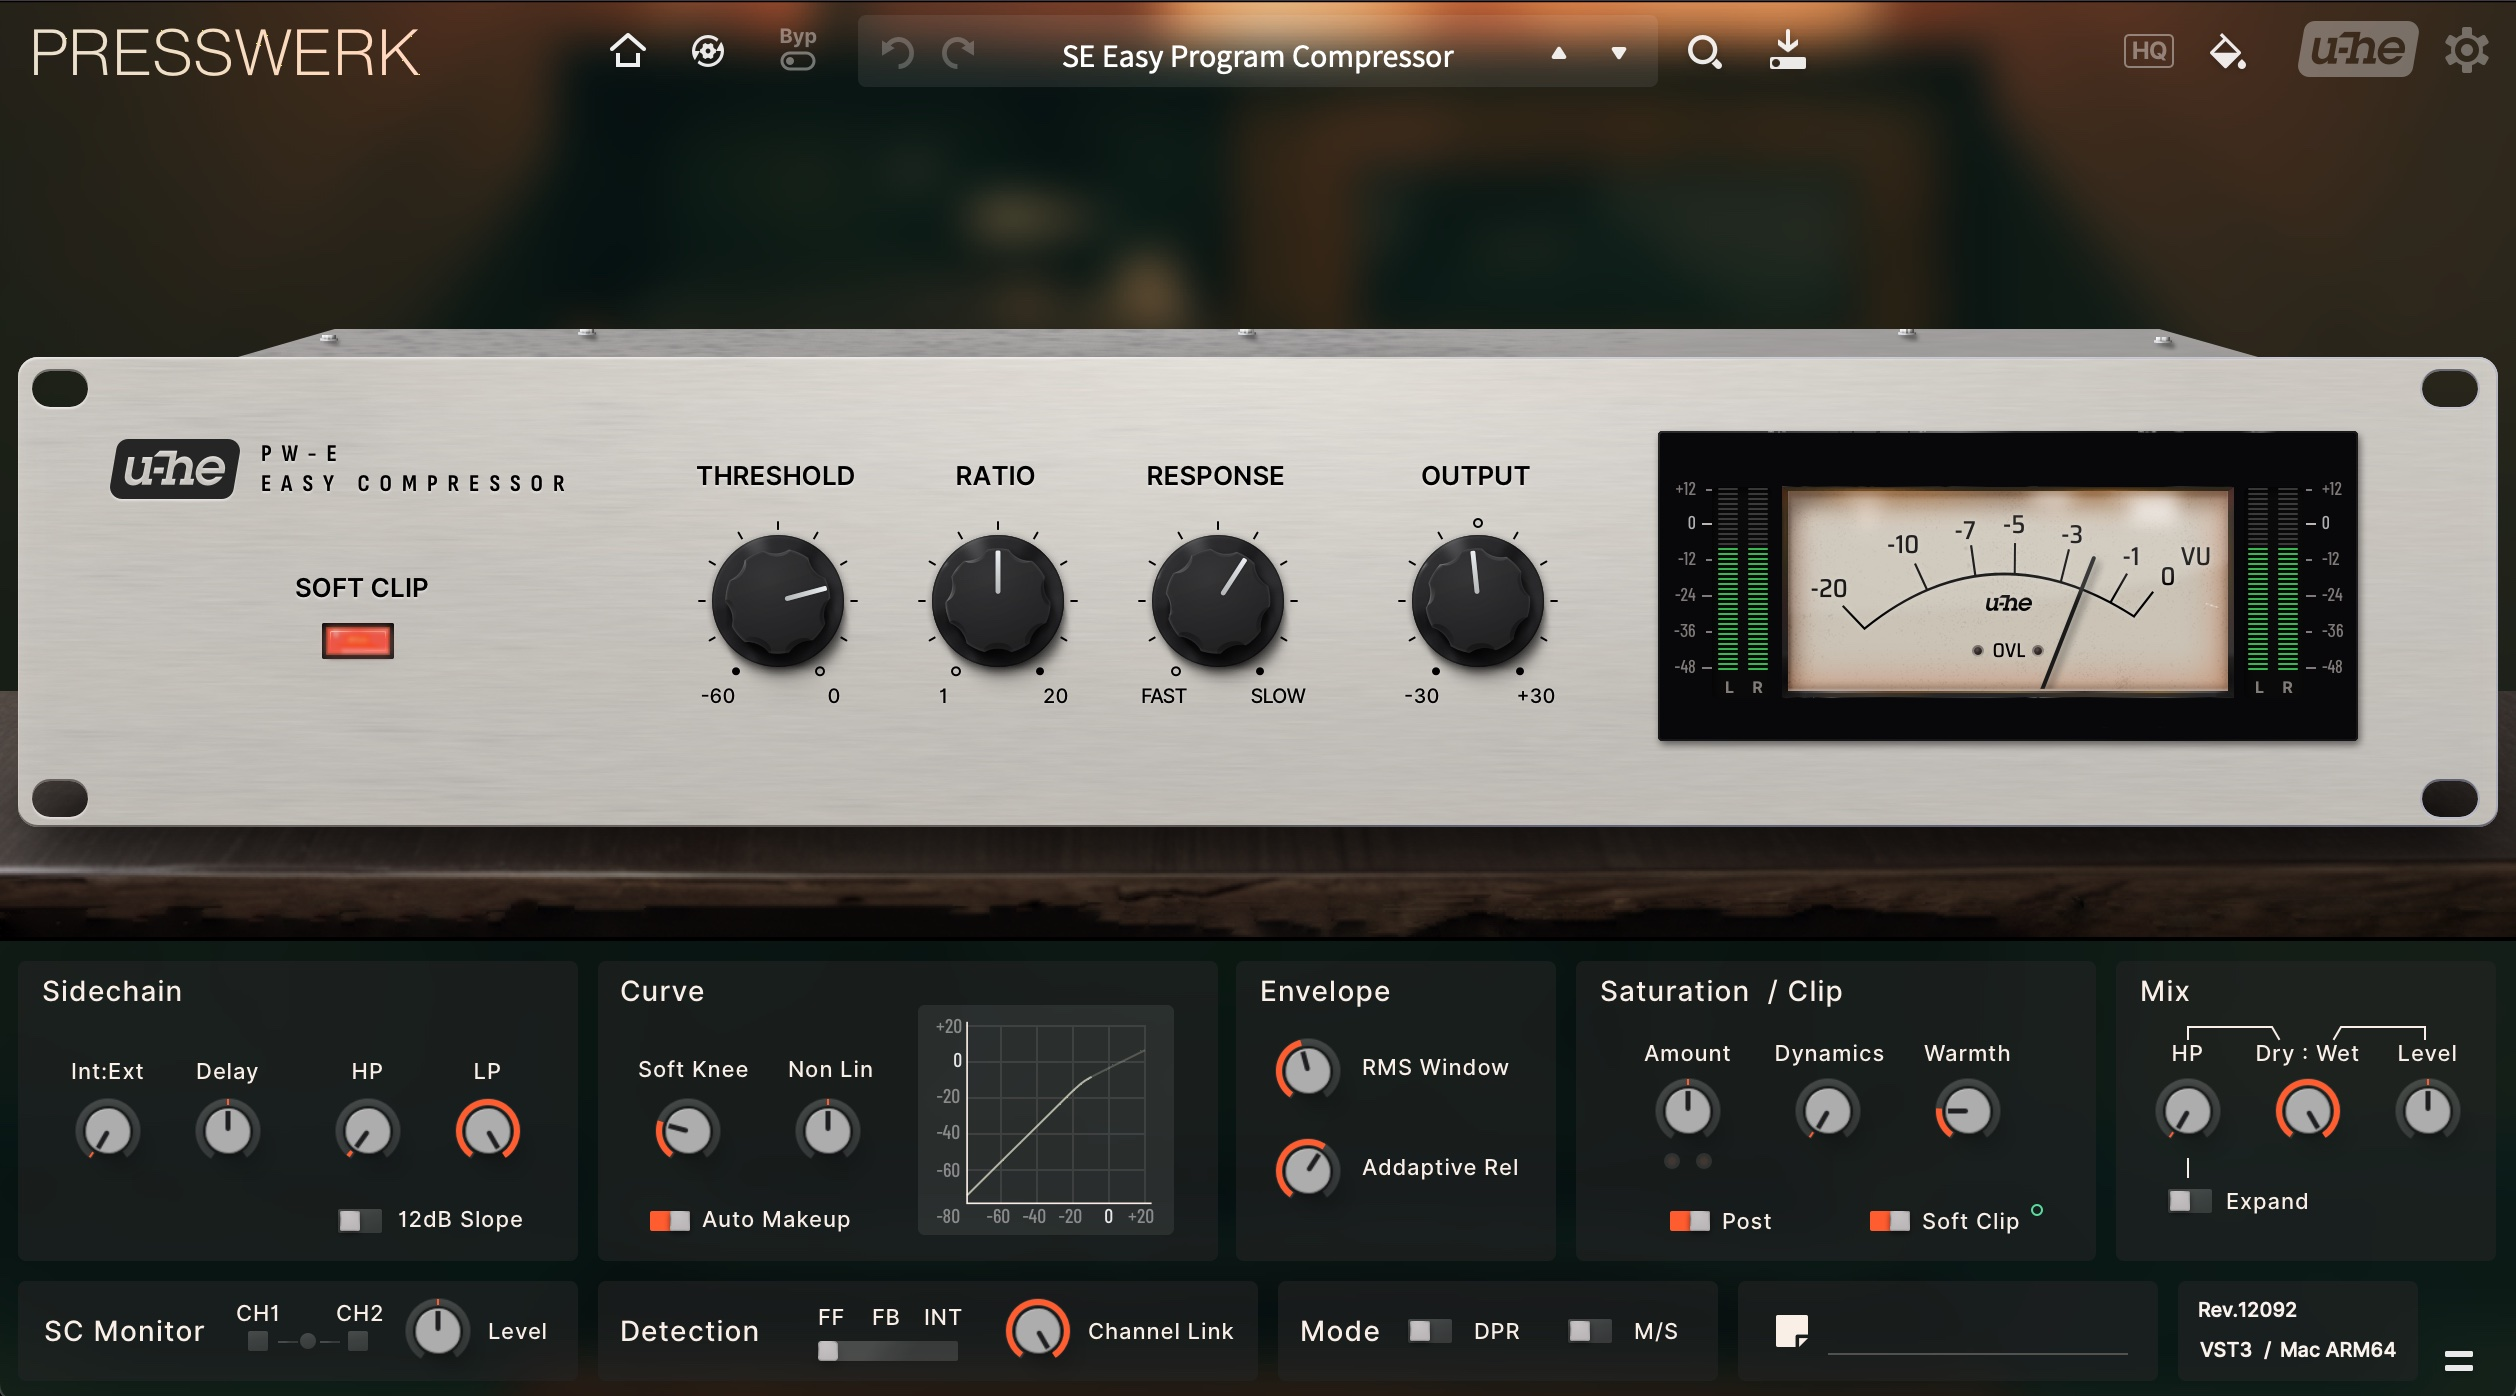Toggle the Bypass switch

click(x=798, y=61)
